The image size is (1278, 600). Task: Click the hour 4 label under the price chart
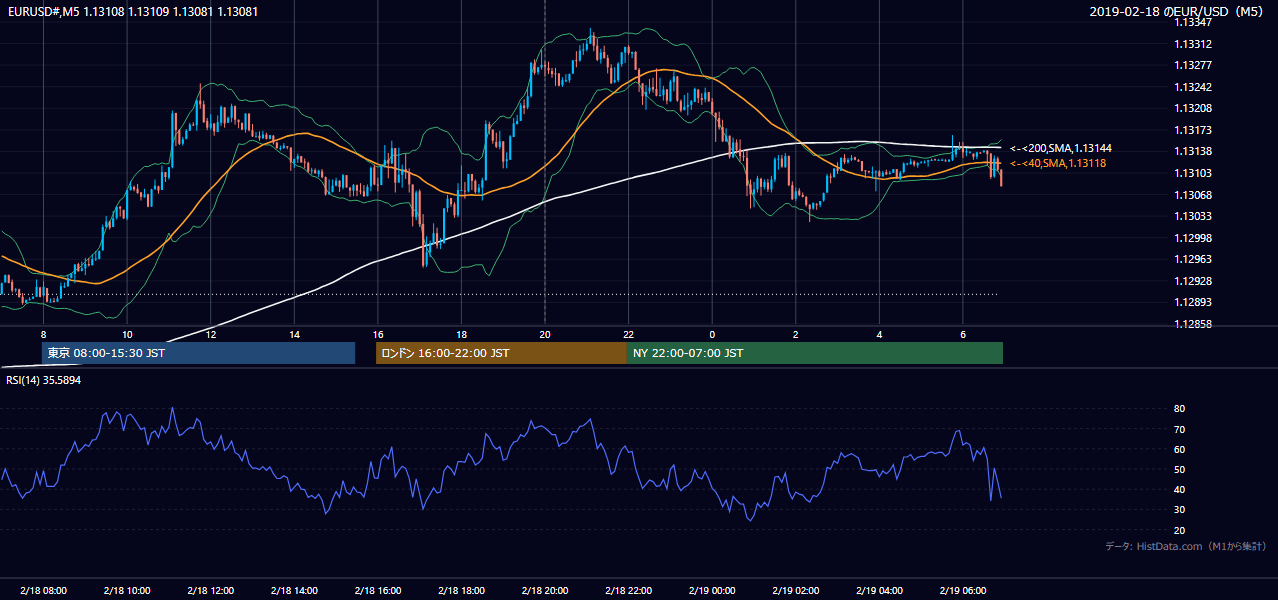coord(879,334)
